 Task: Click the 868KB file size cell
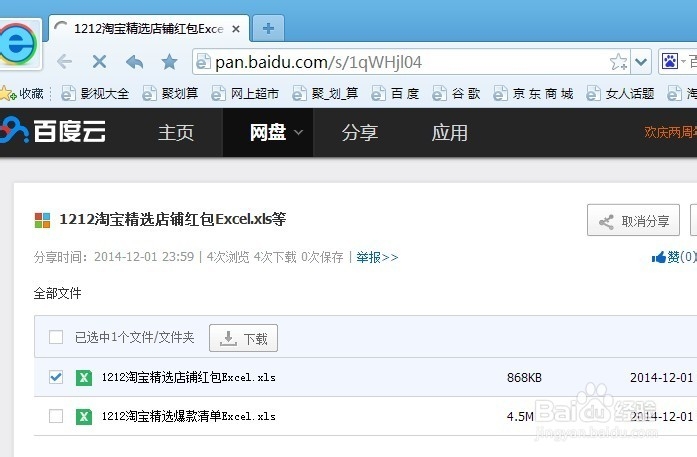coord(524,377)
